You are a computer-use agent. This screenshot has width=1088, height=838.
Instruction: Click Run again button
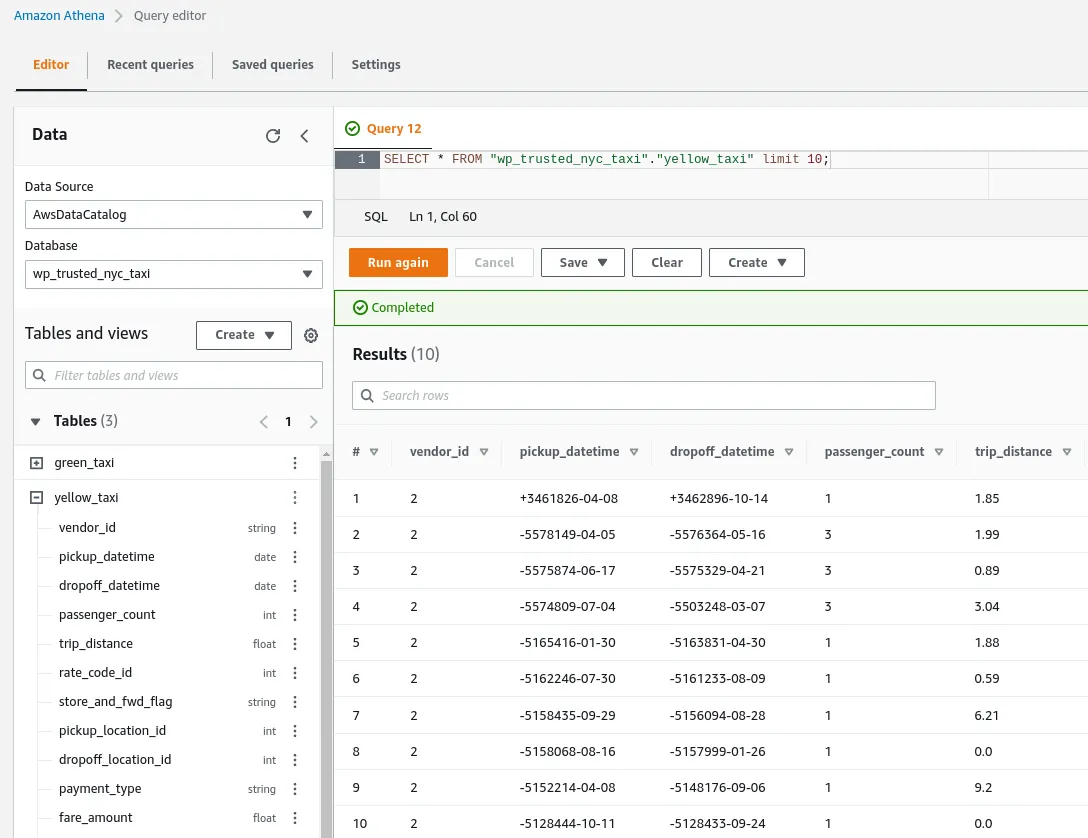(398, 262)
